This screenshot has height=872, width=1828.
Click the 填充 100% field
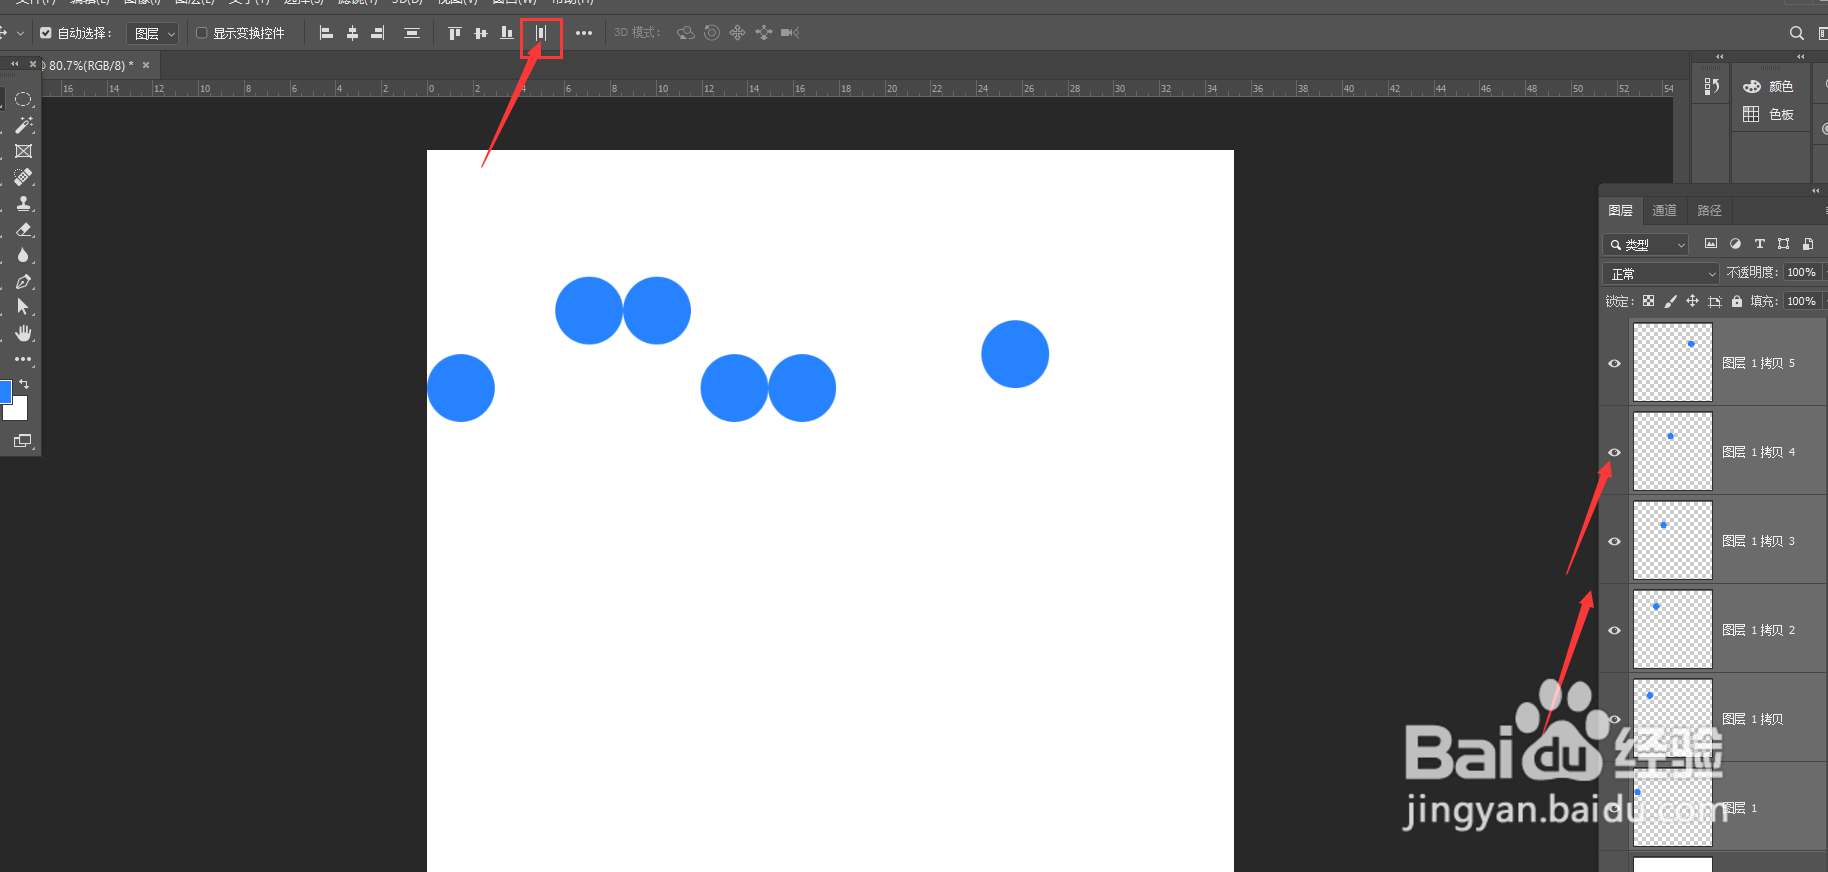[1801, 301]
